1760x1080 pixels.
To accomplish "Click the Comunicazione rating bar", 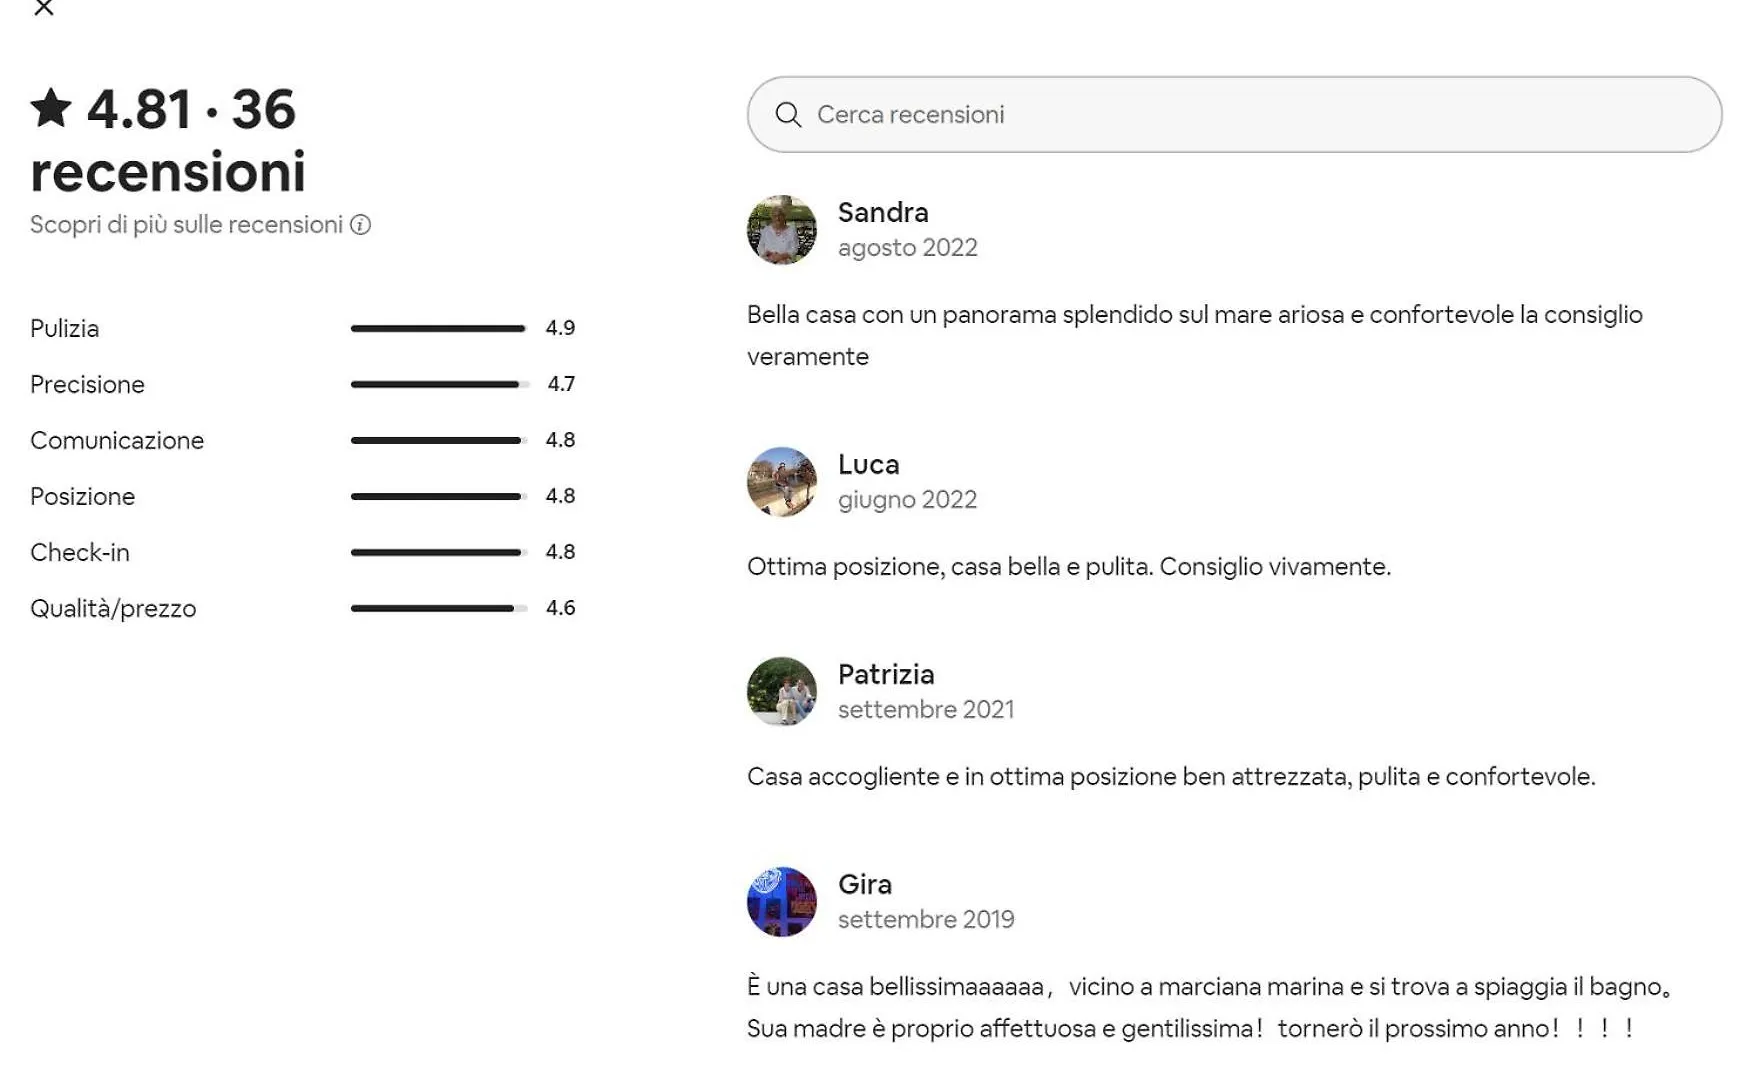I will tap(439, 440).
